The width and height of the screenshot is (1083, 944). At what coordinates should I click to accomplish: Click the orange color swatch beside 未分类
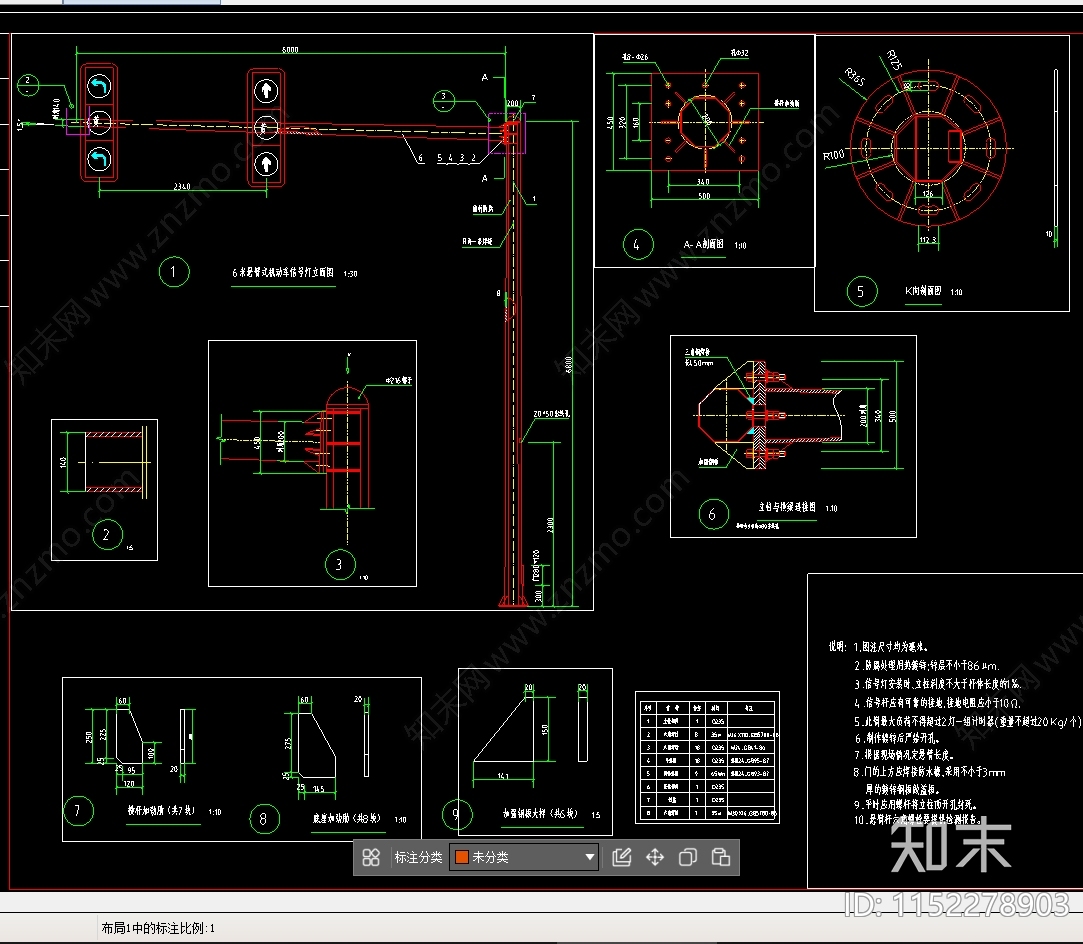pos(461,857)
